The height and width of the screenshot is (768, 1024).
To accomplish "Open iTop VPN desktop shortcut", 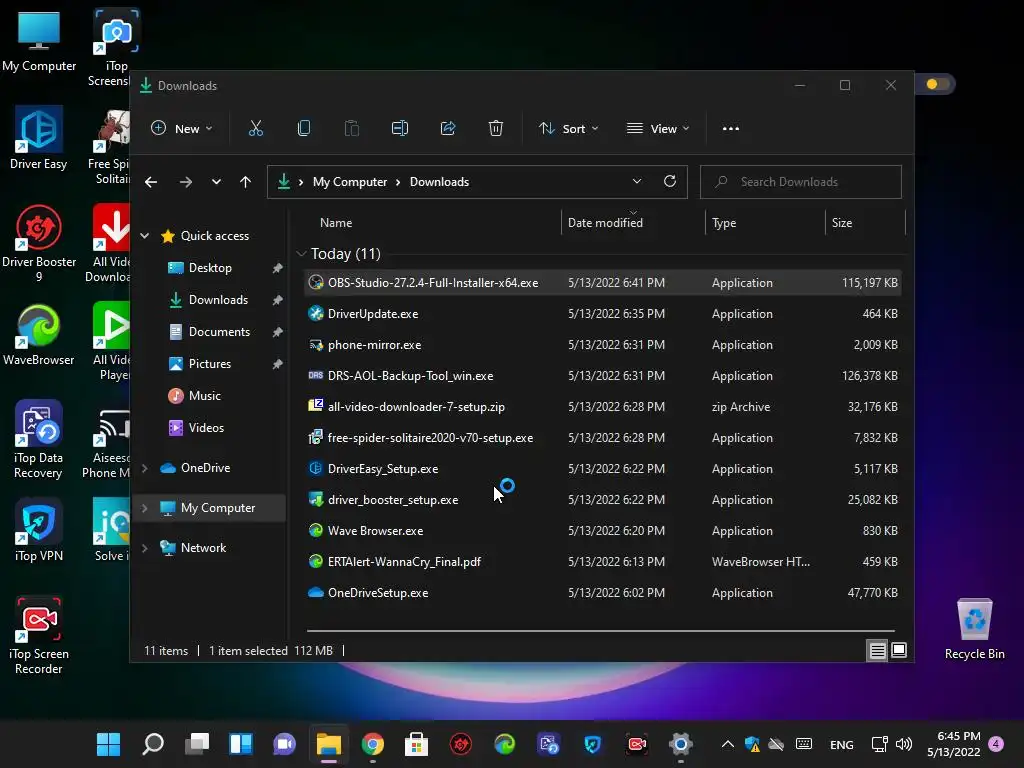I will [x=39, y=530].
